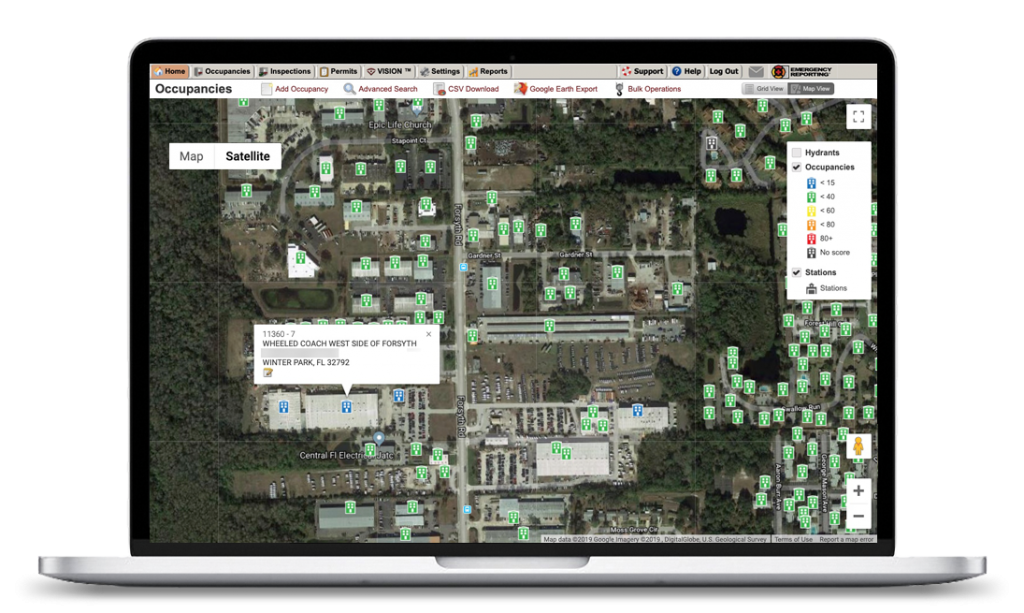Viewport: 1024px width, 613px height.
Task: Click the orange '< 80' legend icon
Action: pos(811,225)
